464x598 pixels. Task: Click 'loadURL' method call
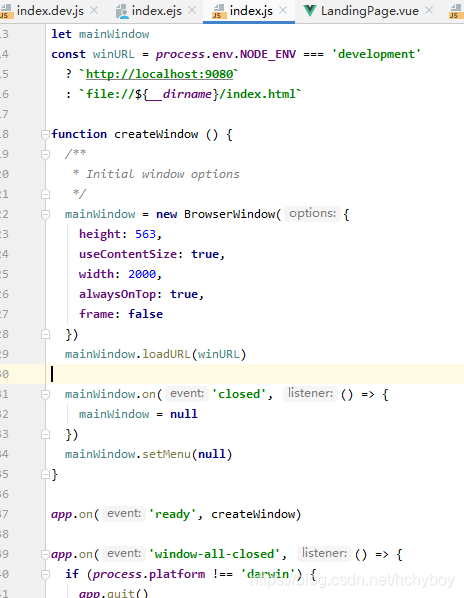point(166,354)
